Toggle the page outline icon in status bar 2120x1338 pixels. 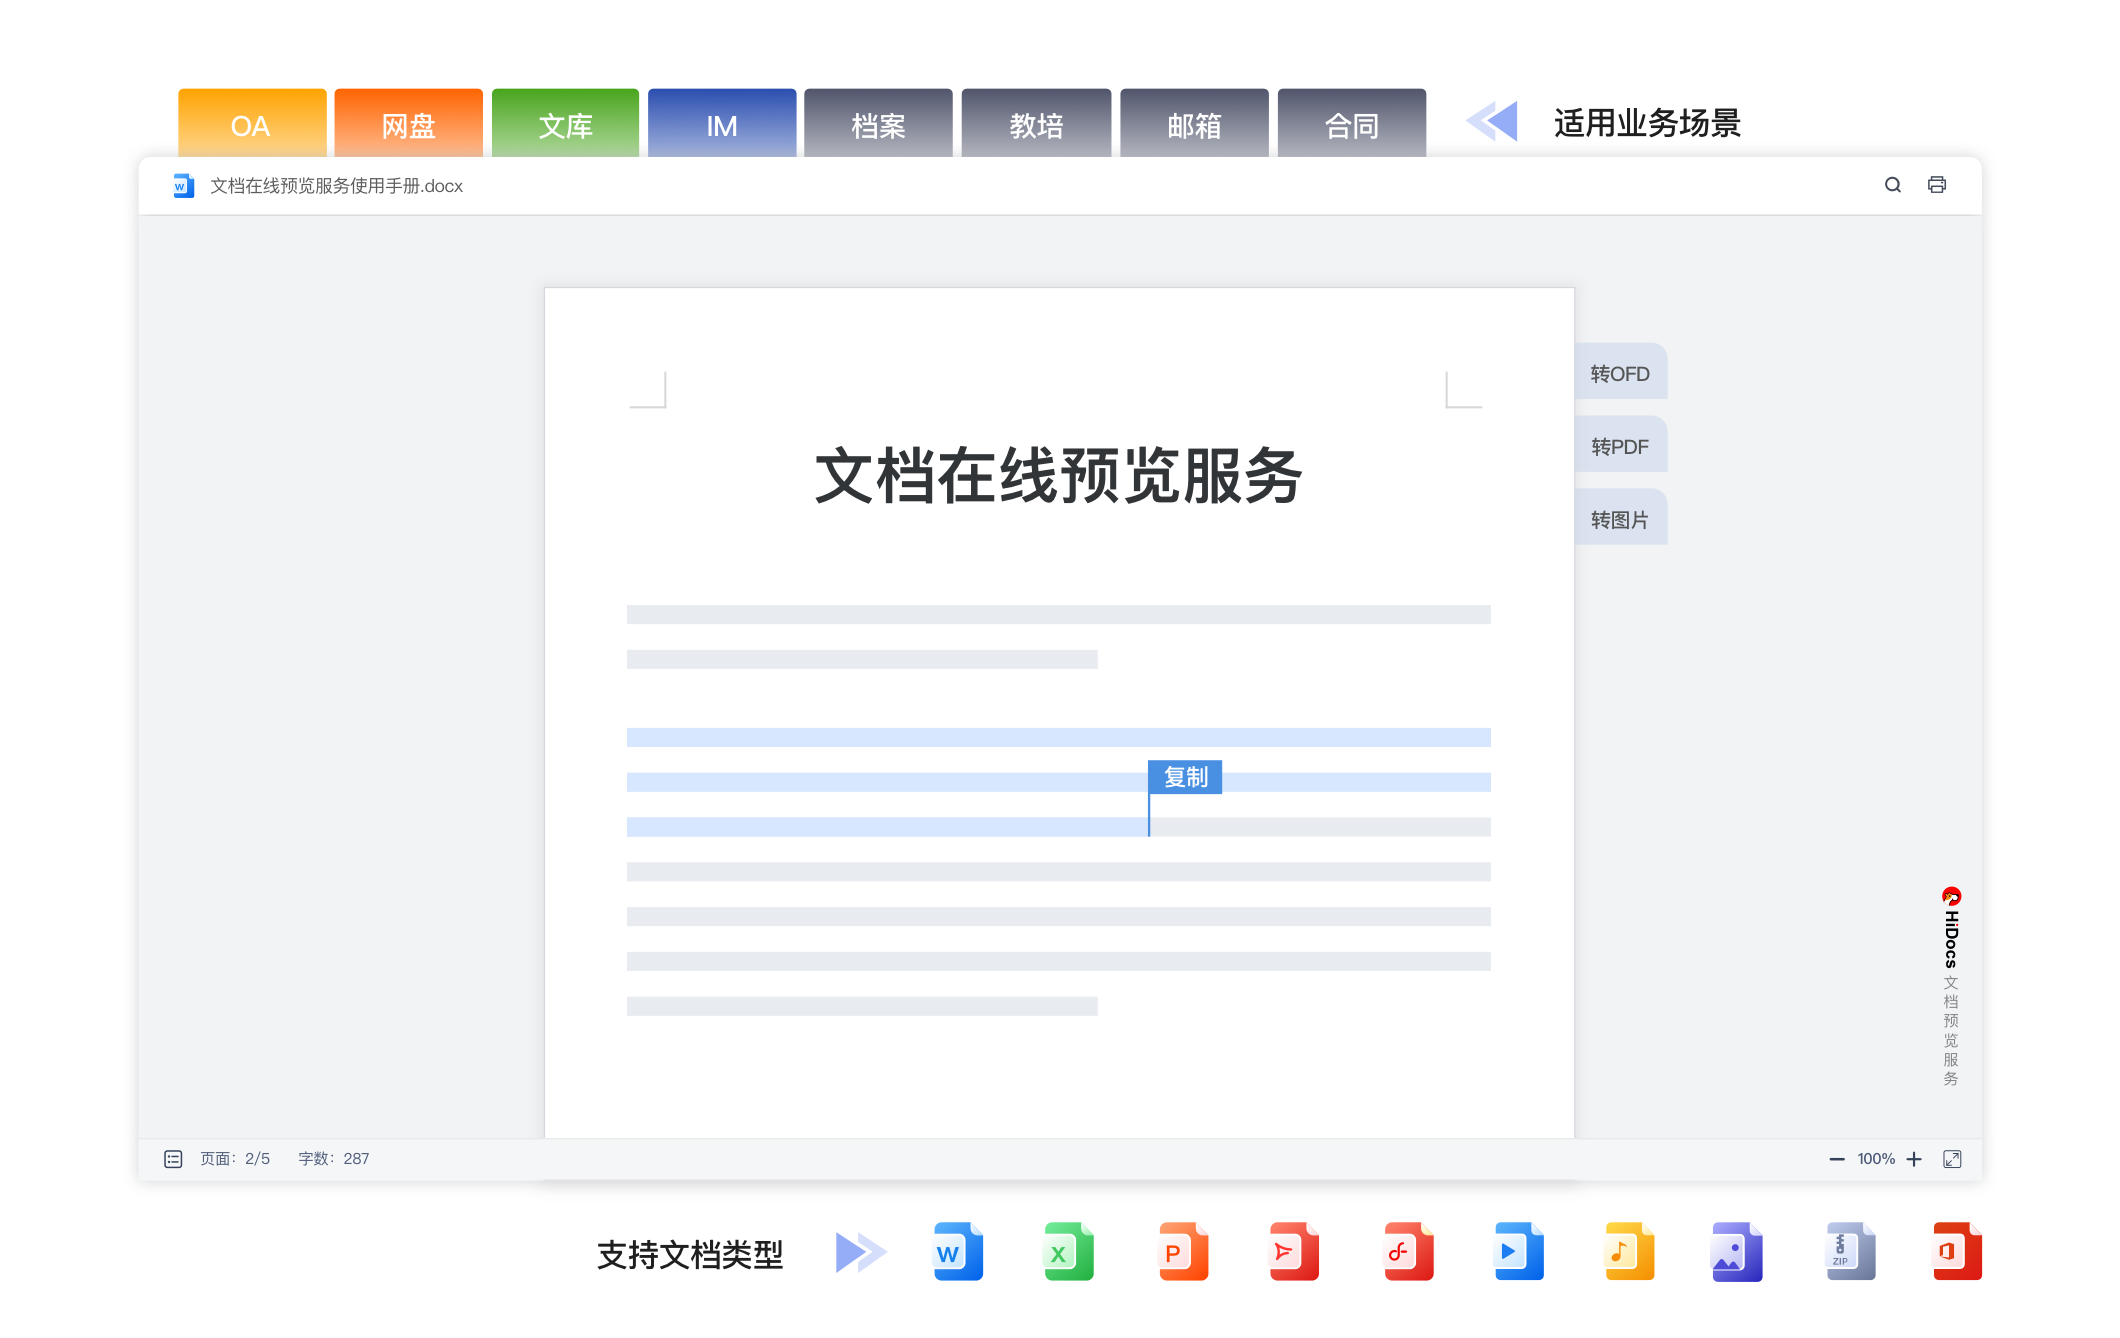pos(173,1159)
